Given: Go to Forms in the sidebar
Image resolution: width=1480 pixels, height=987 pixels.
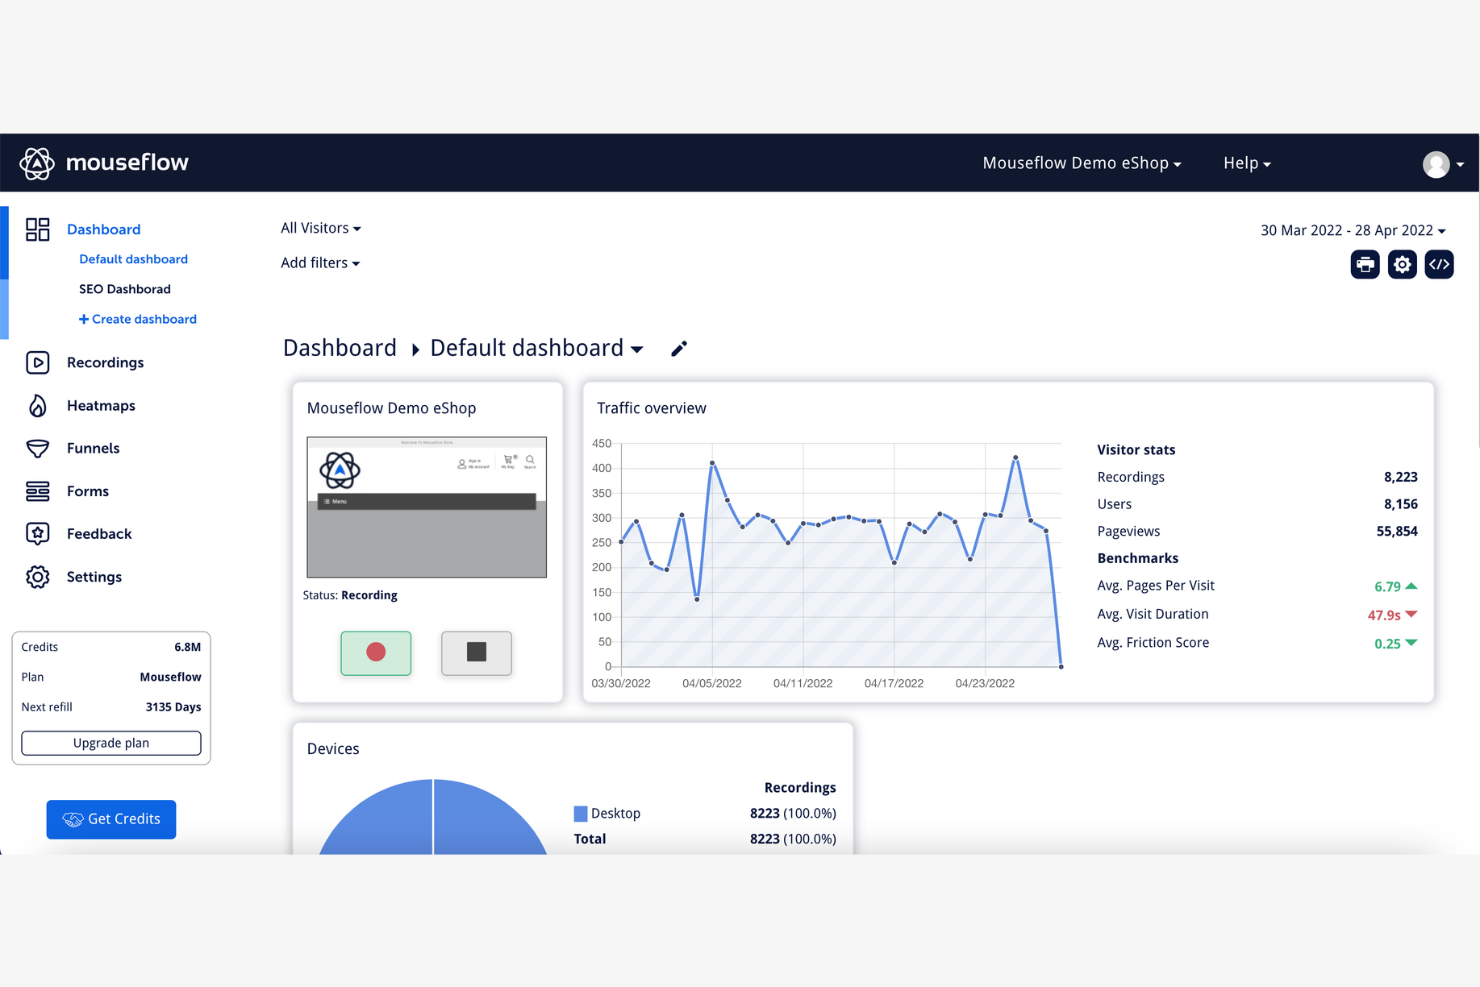Looking at the screenshot, I should tap(88, 491).
